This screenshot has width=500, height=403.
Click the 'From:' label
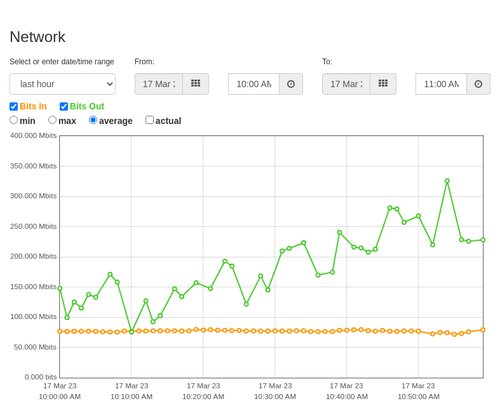[x=144, y=62]
